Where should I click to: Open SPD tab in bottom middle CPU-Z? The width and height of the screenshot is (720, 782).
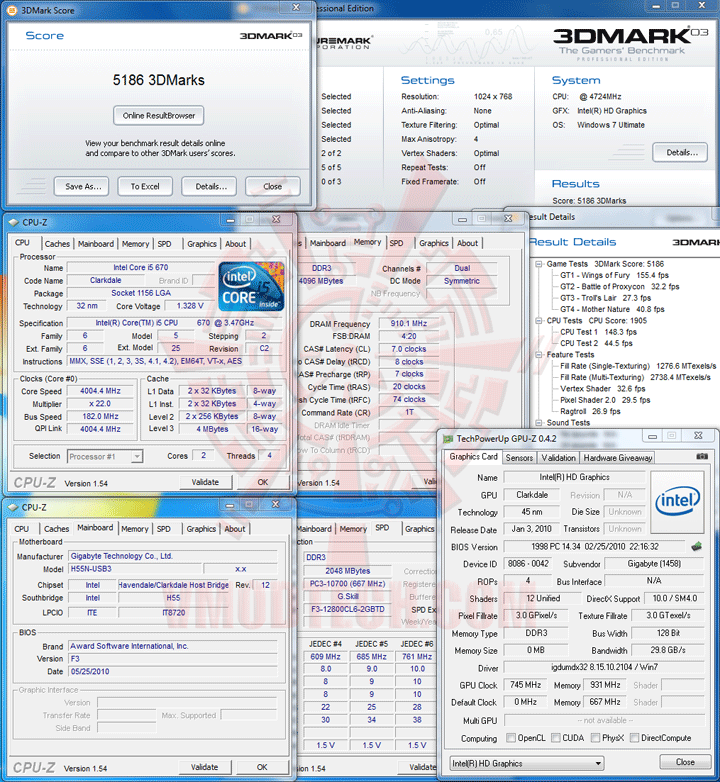382,528
